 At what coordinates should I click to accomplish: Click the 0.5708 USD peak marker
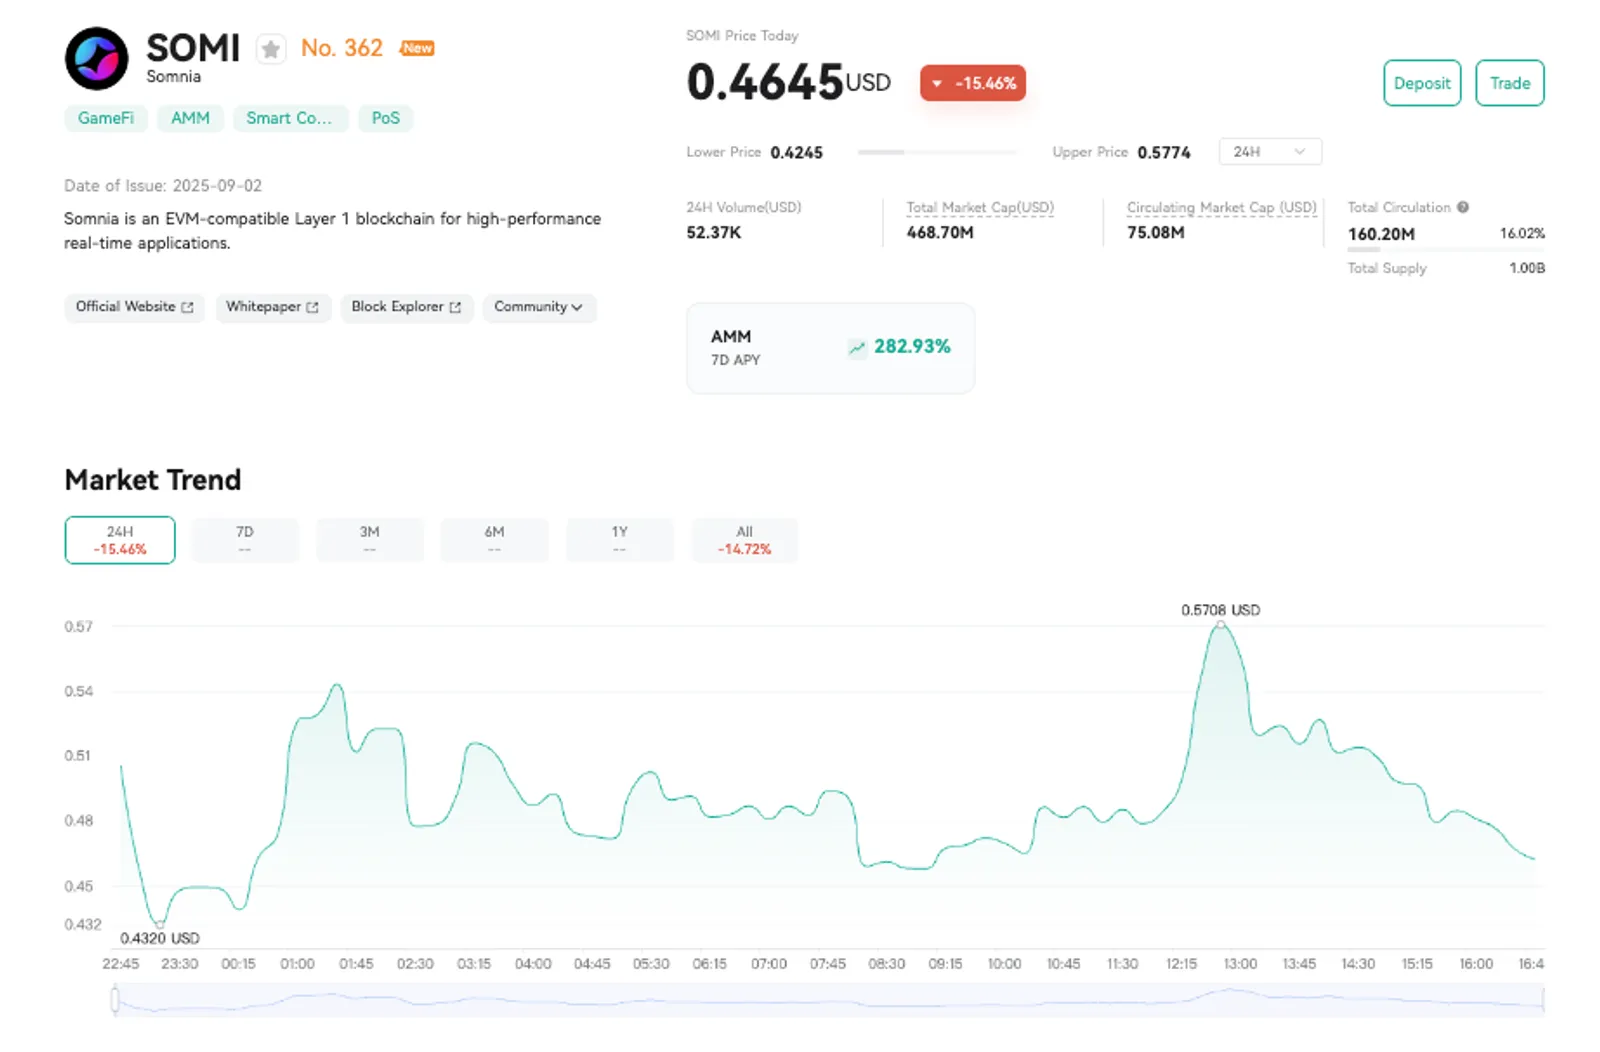click(1220, 625)
